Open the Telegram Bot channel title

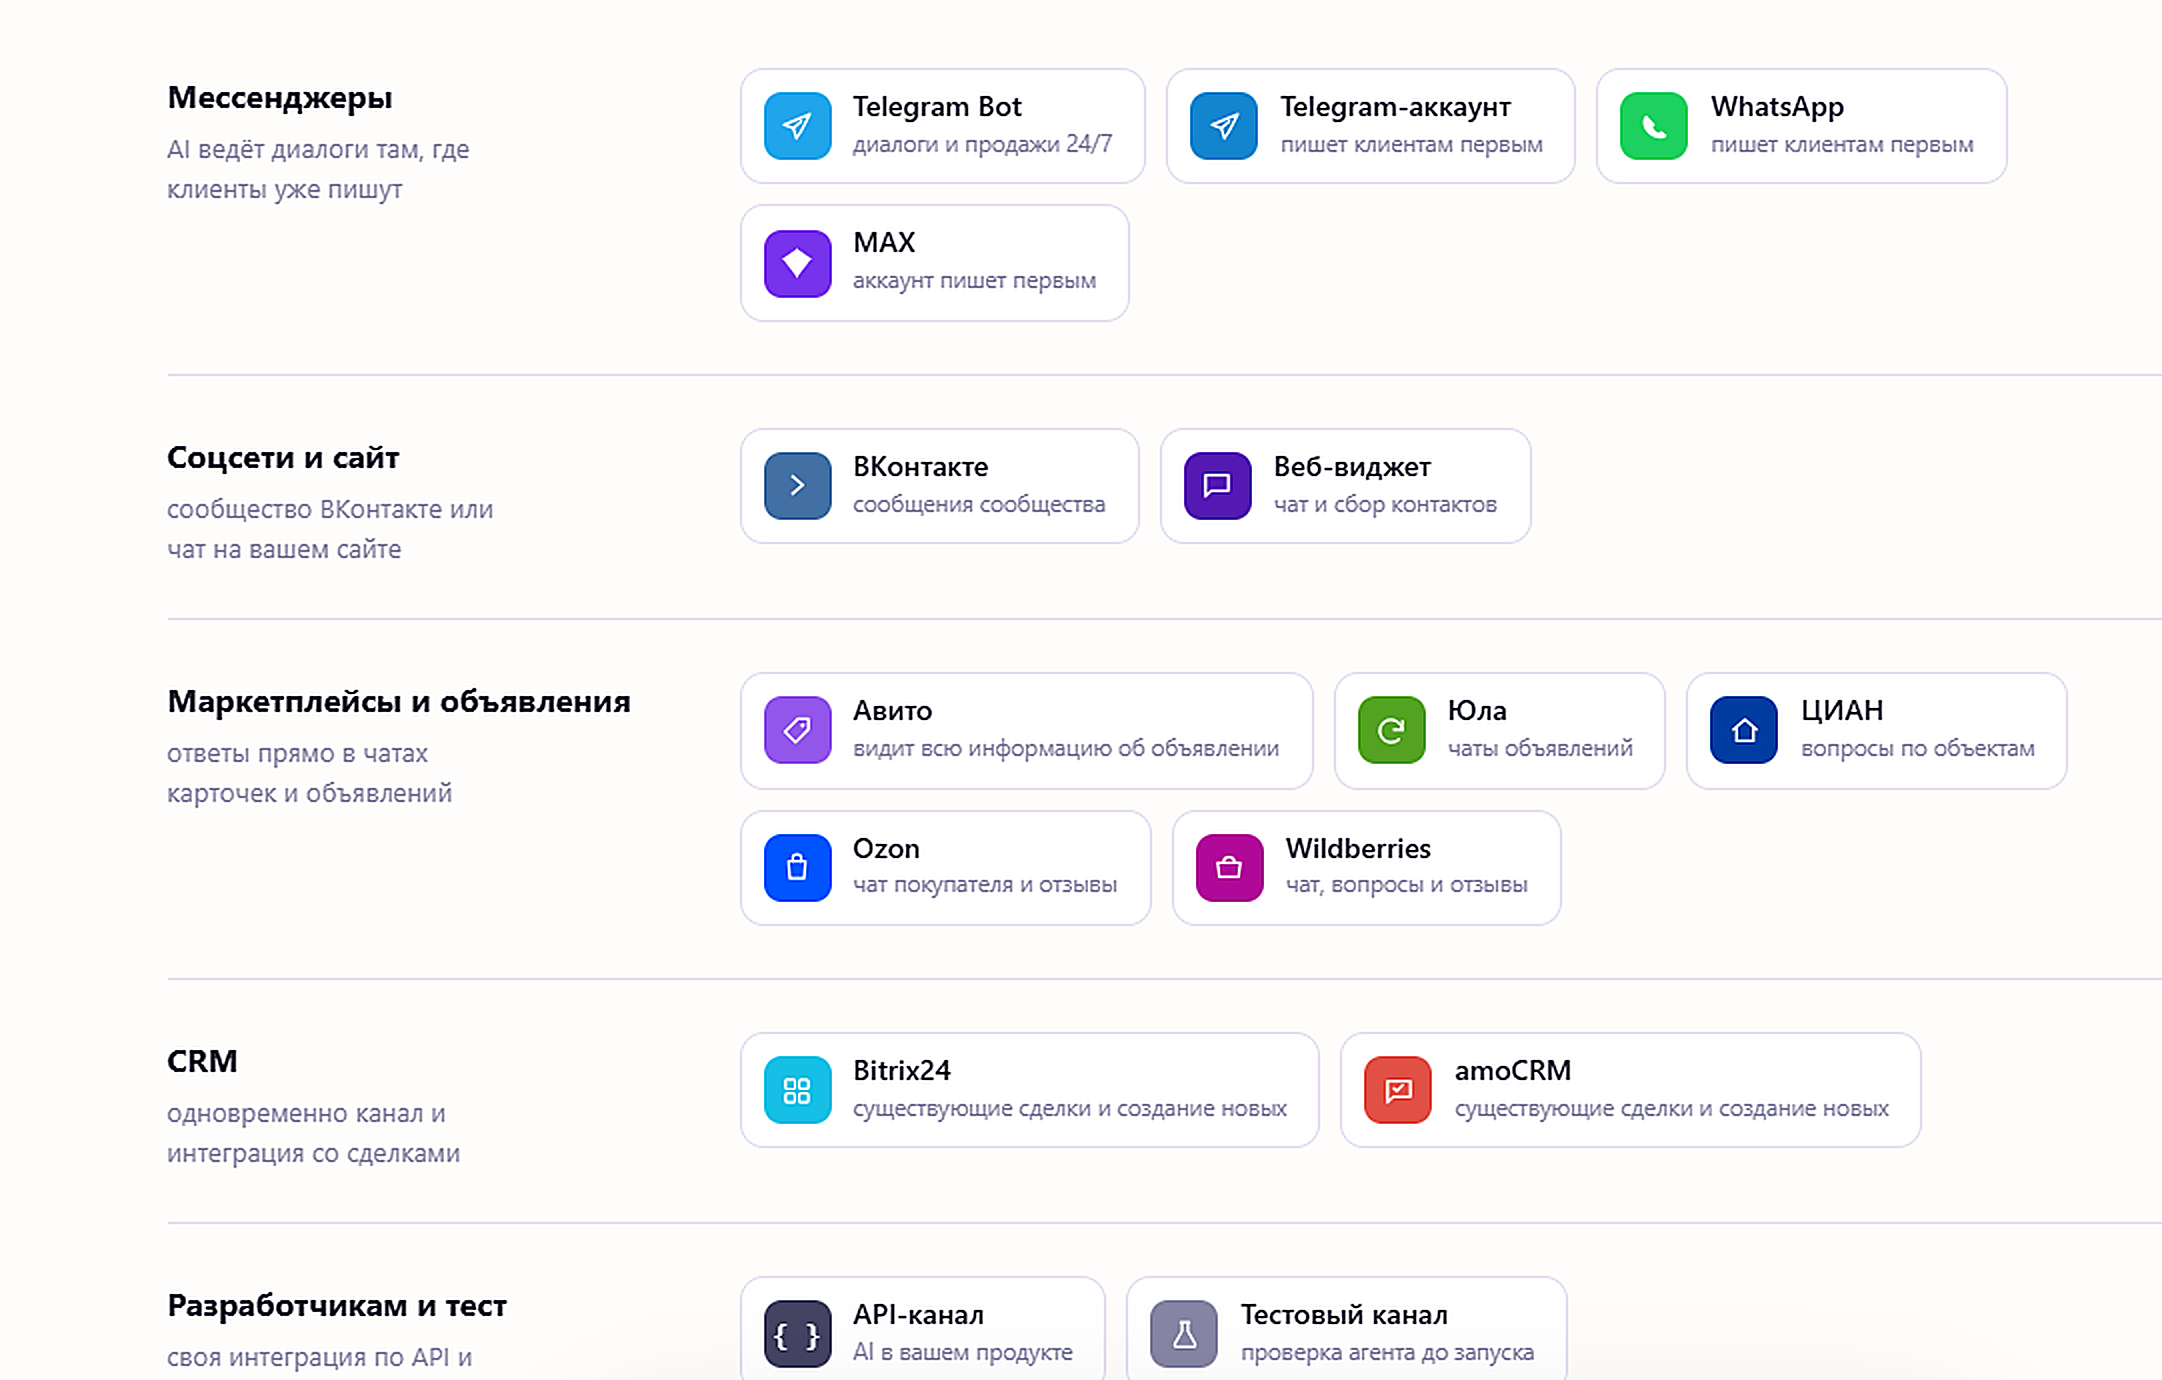937,107
